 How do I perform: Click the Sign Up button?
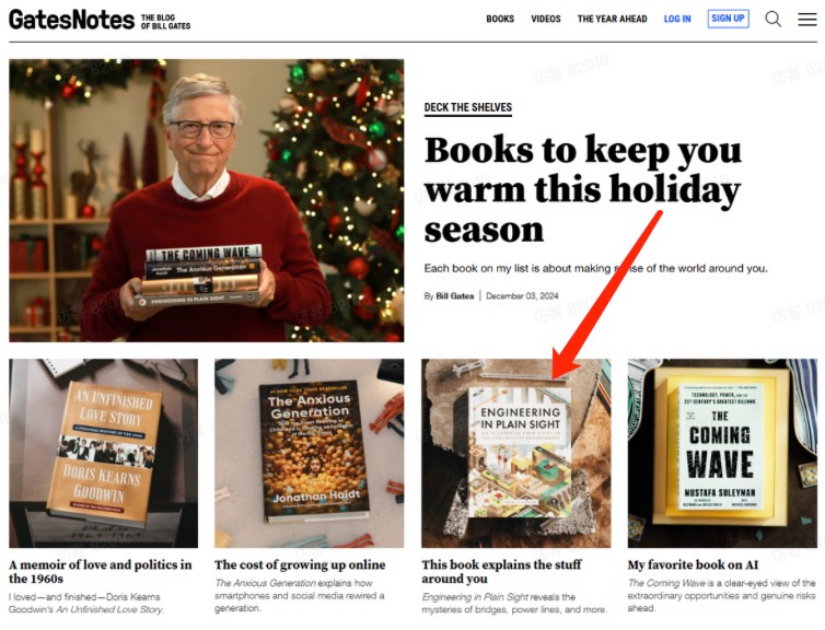click(728, 18)
